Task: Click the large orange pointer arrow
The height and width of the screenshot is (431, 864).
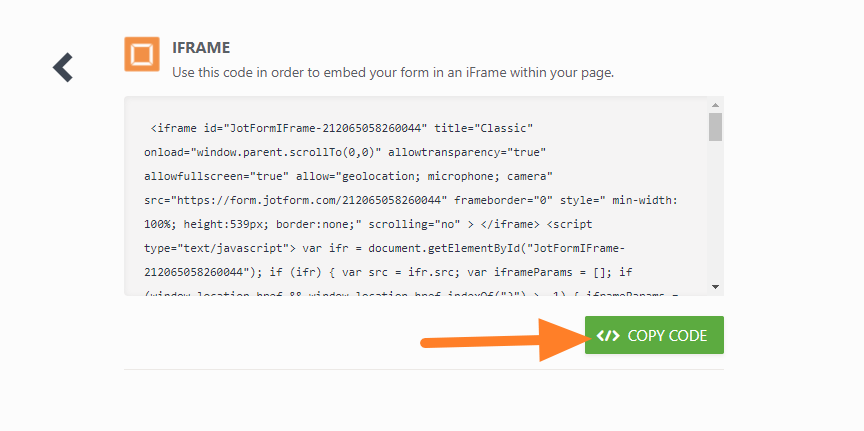Action: pyautogui.click(x=500, y=338)
